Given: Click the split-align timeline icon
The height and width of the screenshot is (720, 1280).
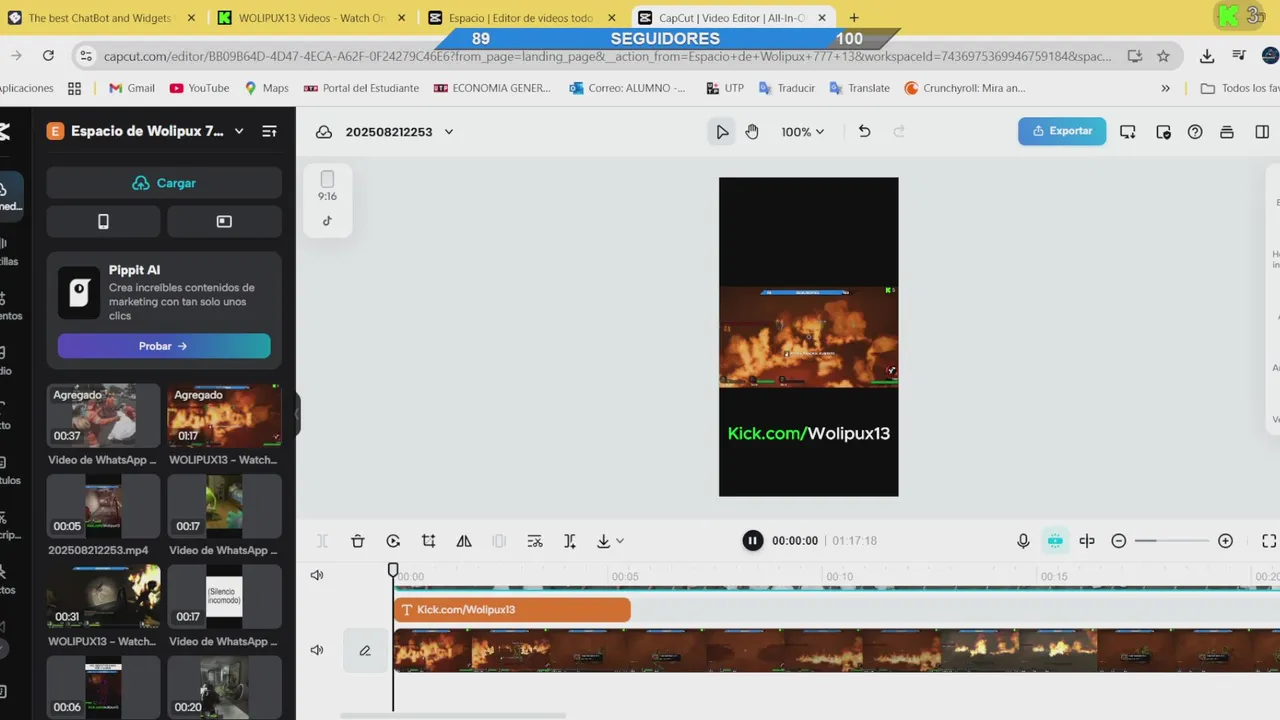Looking at the screenshot, I should coord(1087,541).
